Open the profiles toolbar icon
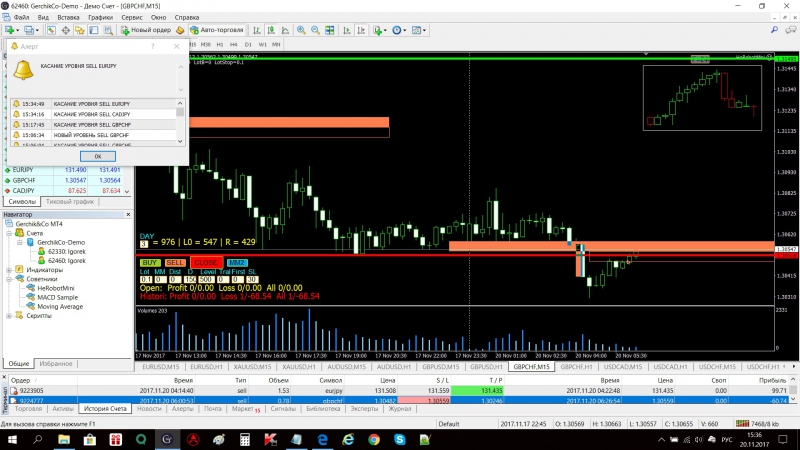Image resolution: width=800 pixels, height=450 pixels. click(29, 31)
